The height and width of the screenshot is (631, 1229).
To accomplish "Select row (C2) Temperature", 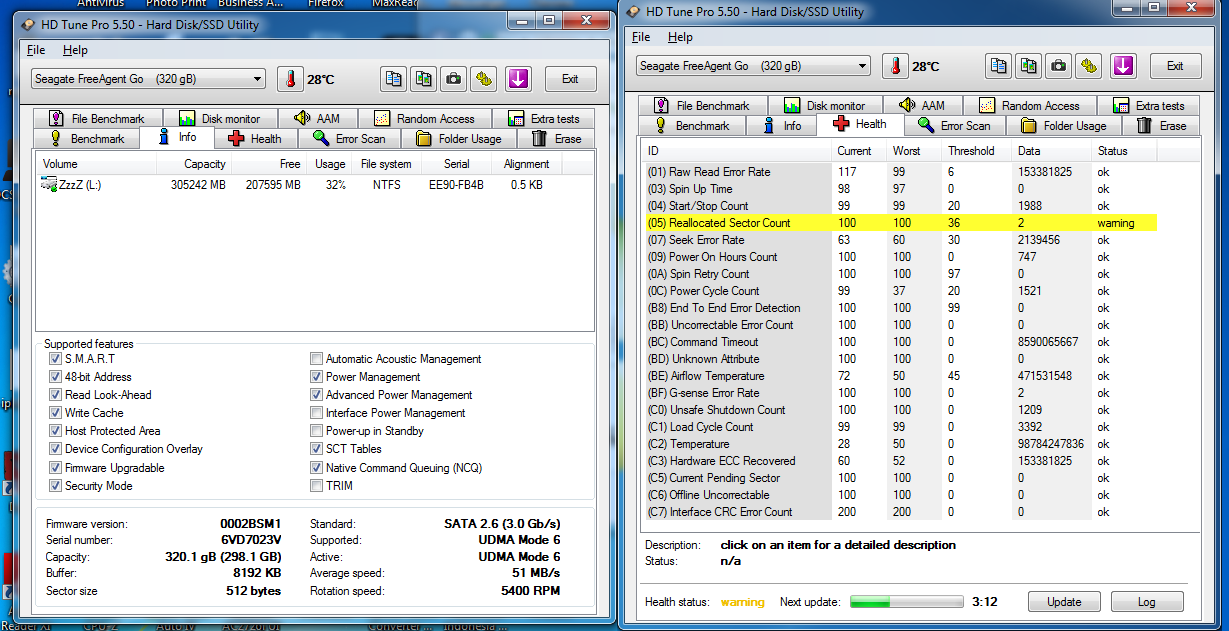I will coord(900,444).
